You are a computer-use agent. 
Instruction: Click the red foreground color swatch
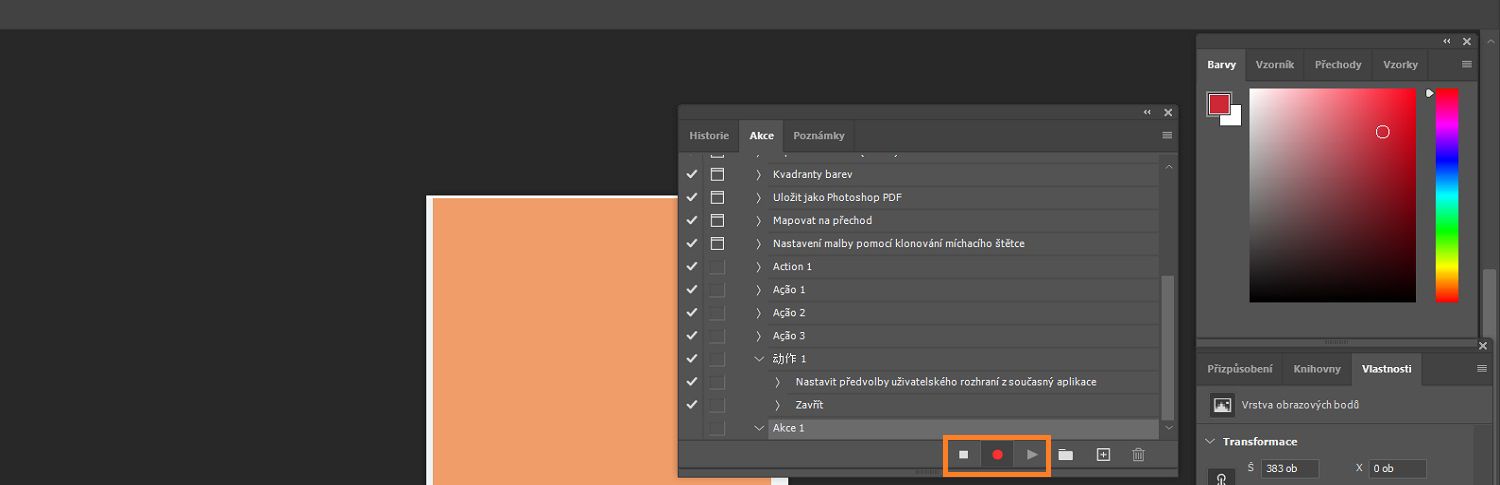[1218, 104]
